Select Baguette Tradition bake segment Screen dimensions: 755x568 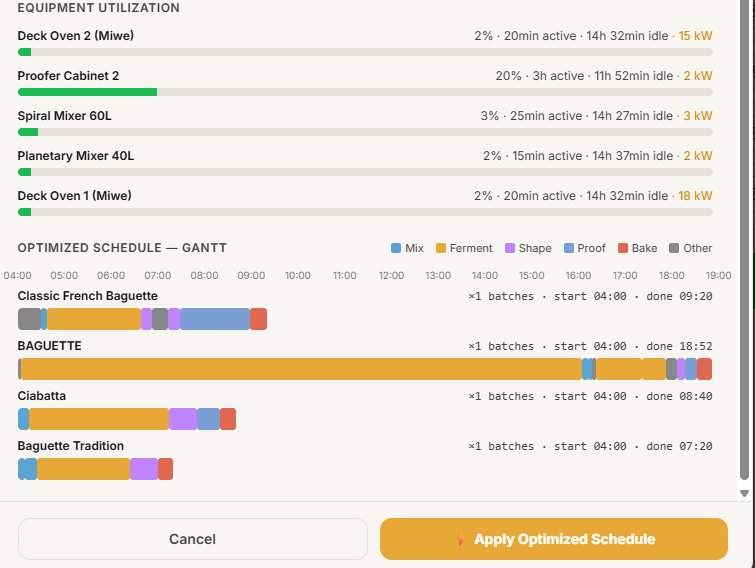click(166, 469)
